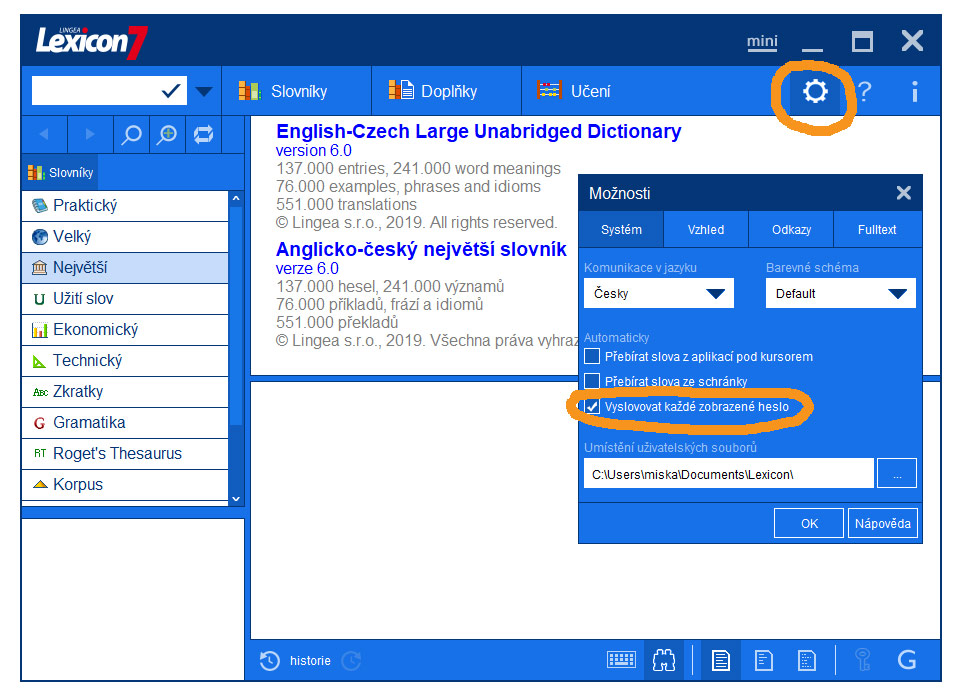This screenshot has width=959, height=697.
Task: Go forward with right arrow
Action: point(90,134)
